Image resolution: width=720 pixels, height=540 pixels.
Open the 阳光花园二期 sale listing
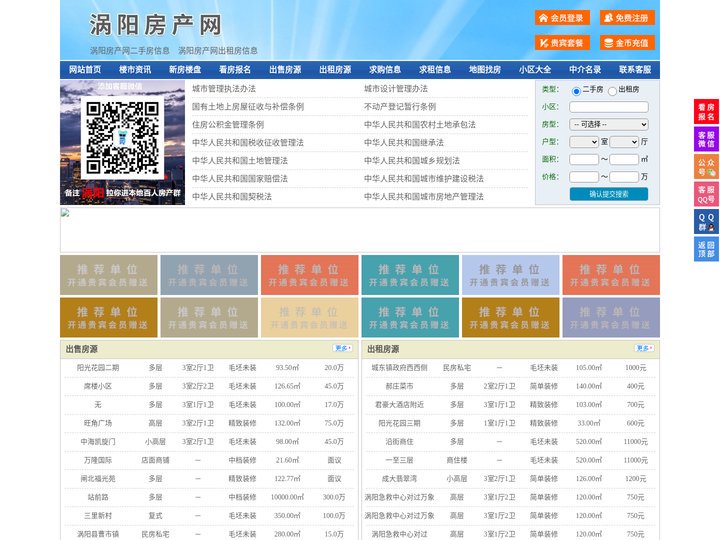[x=98, y=367]
